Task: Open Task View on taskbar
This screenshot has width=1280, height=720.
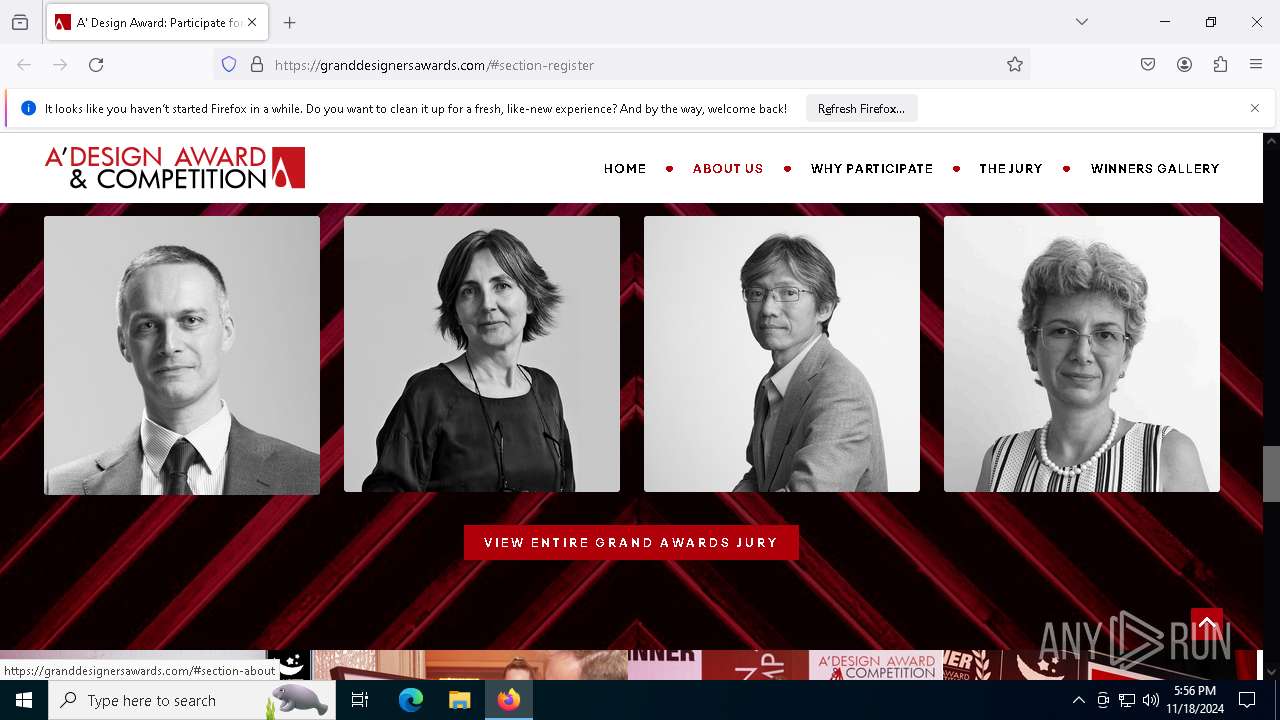Action: click(x=360, y=700)
